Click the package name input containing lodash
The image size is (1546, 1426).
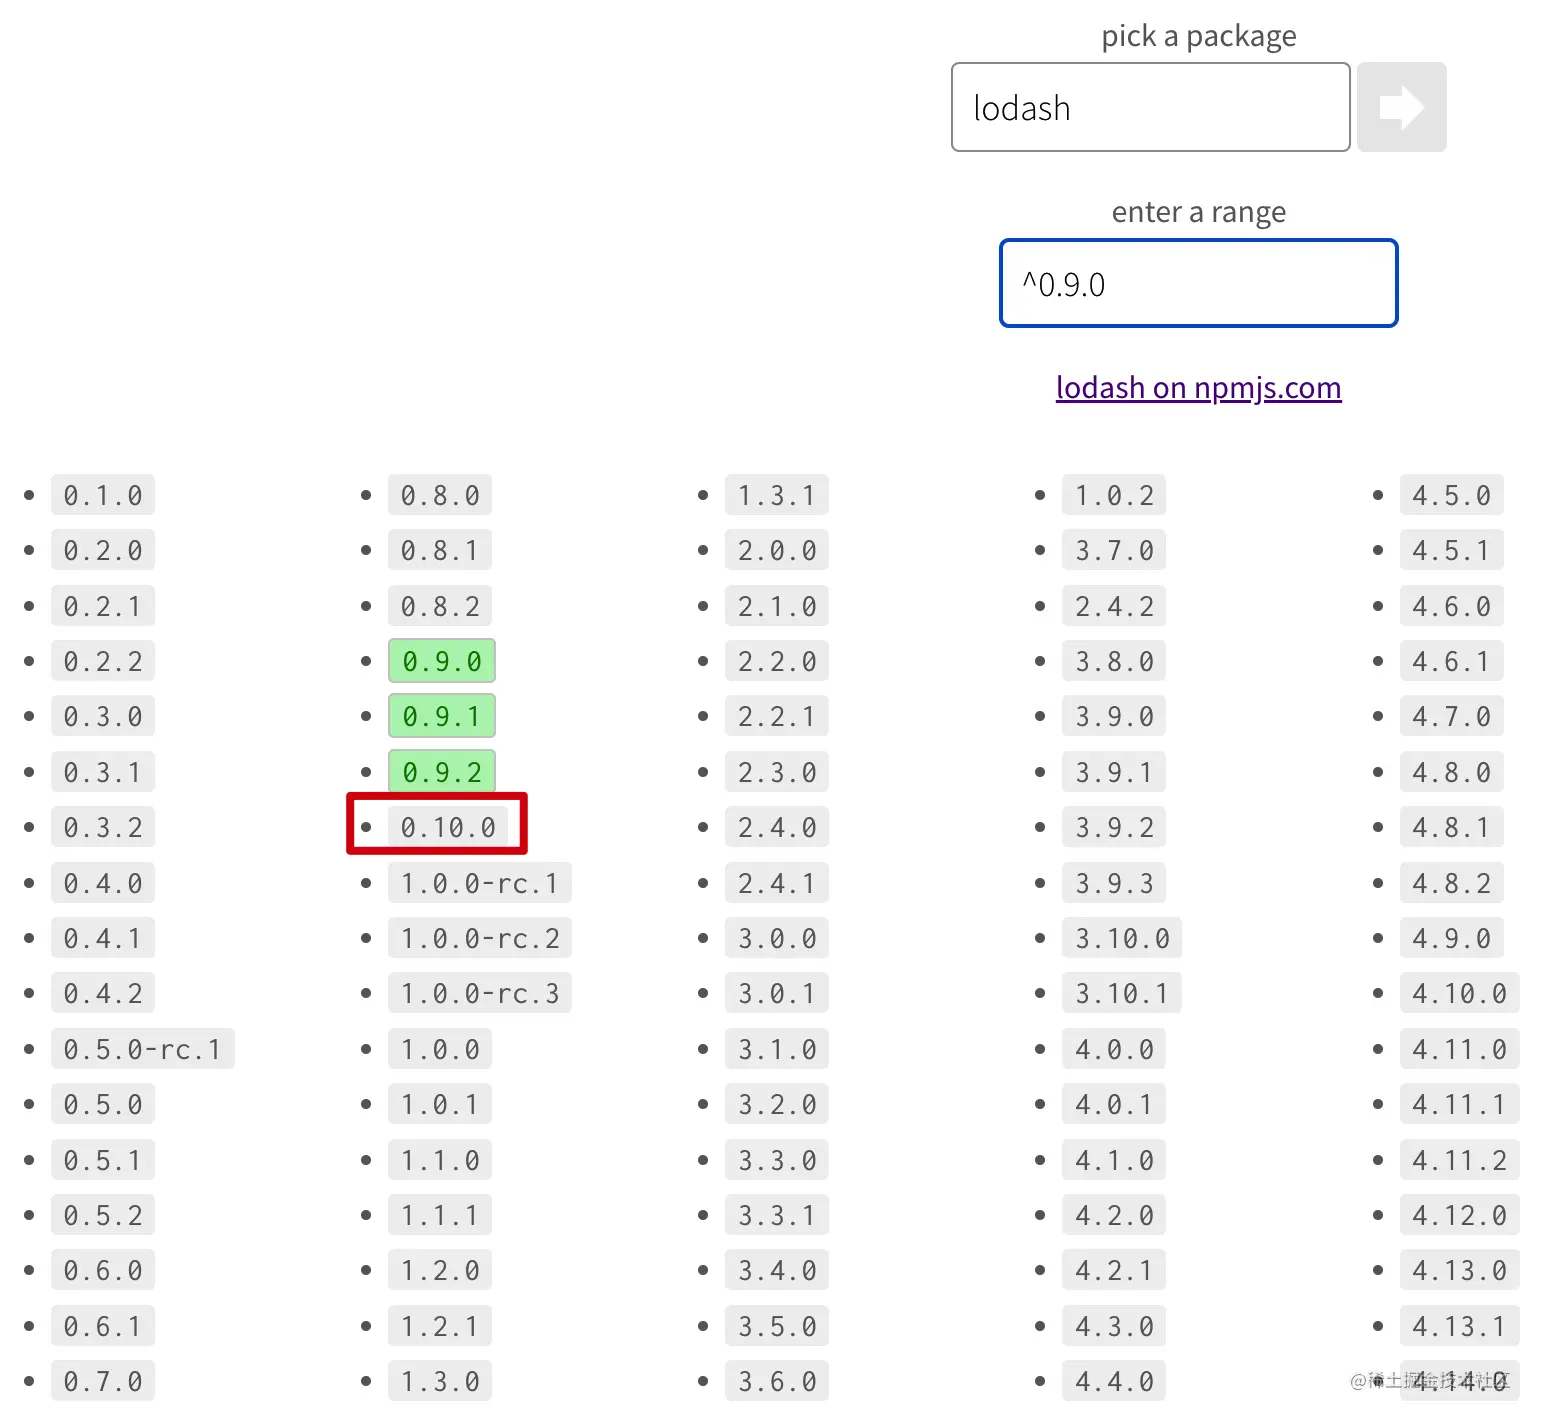[x=1150, y=107]
